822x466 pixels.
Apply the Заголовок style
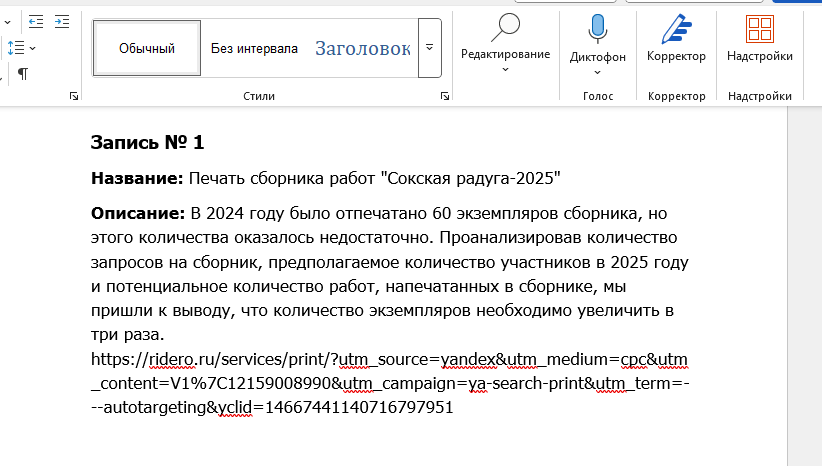[x=363, y=48]
